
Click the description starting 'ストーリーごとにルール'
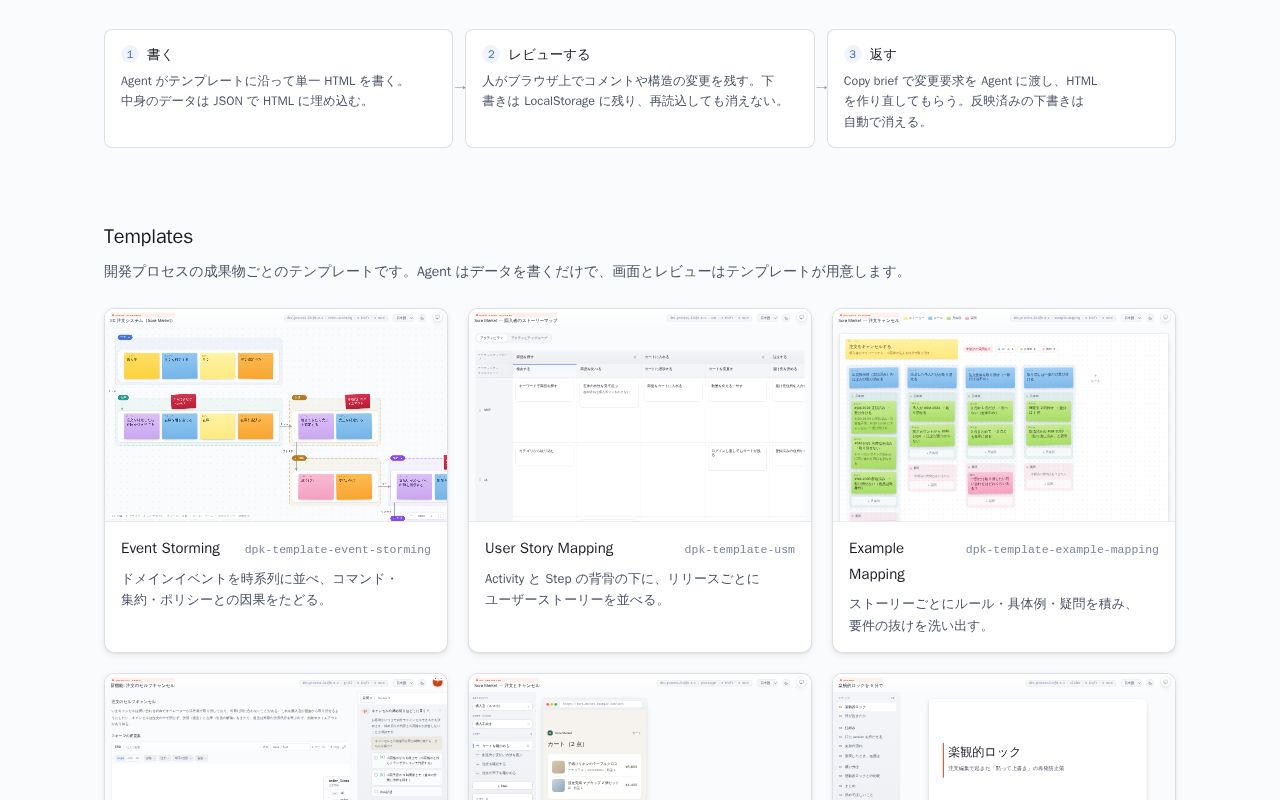click(993, 615)
